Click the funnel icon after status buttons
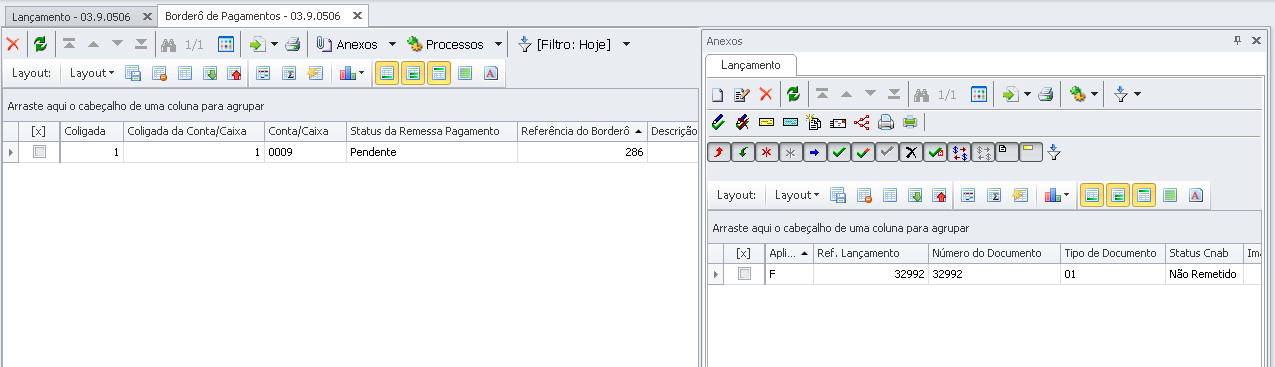The width and height of the screenshot is (1275, 367). [1054, 152]
